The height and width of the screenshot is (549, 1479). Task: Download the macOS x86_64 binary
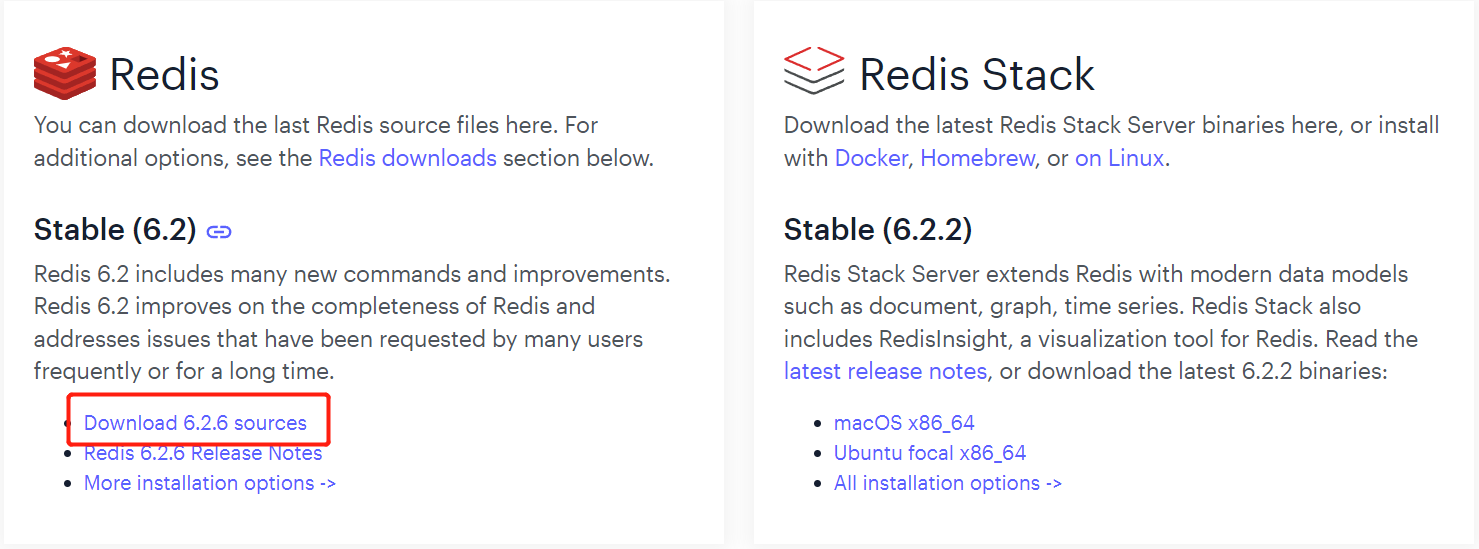click(x=904, y=423)
